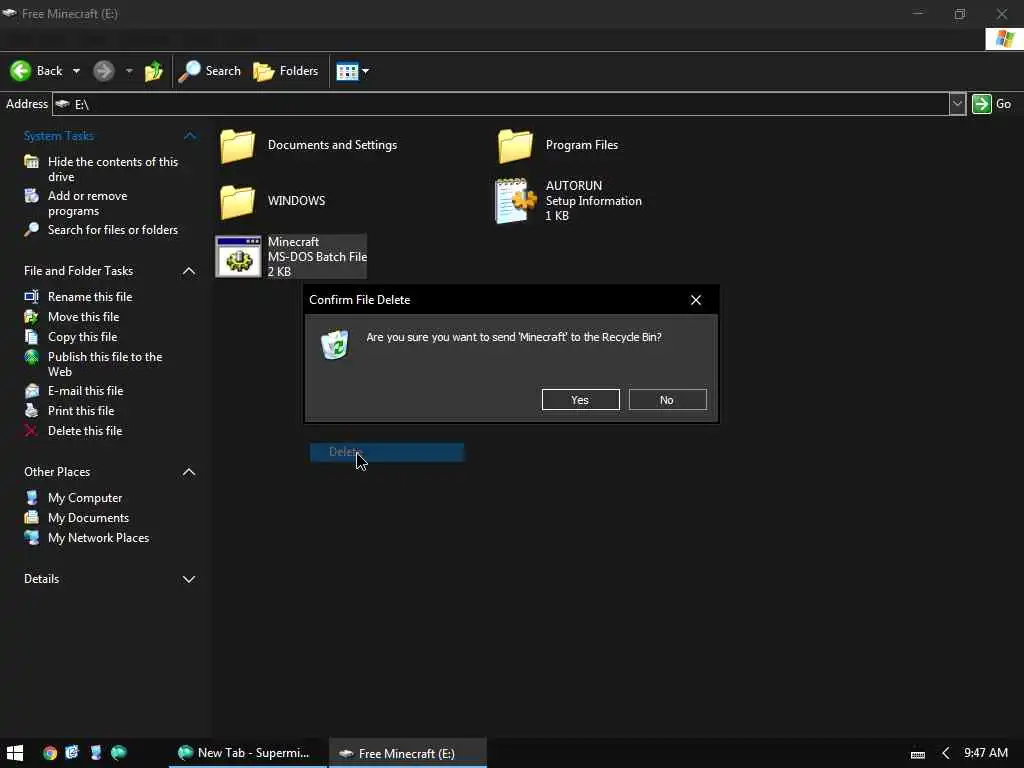Select the Program Files folder
The image size is (1024, 768).
[x=558, y=145]
